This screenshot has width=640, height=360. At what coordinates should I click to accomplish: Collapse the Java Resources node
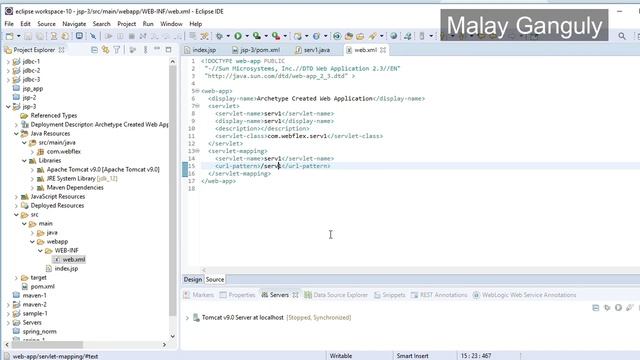pyautogui.click(x=16, y=133)
